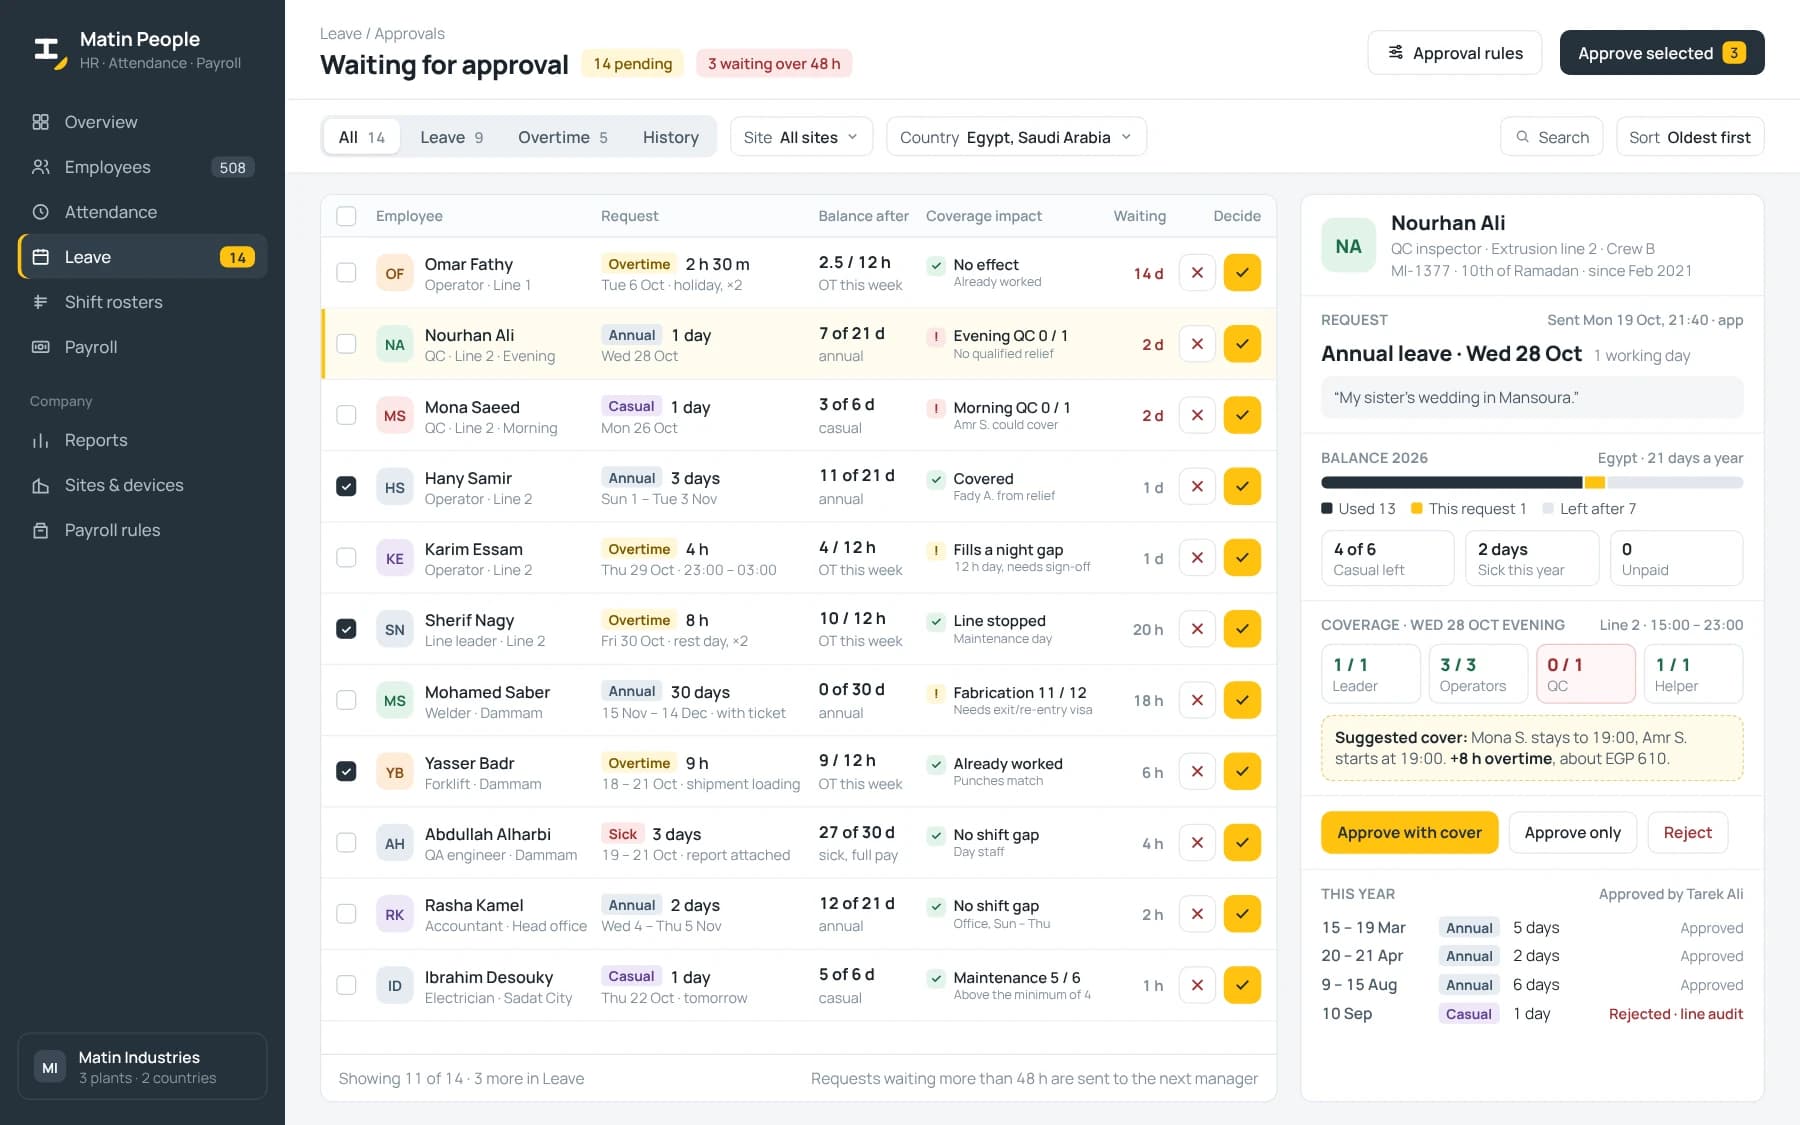This screenshot has width=1800, height=1125.
Task: Uncheck Sherif Nagy's row checkbox
Action: pyautogui.click(x=346, y=629)
